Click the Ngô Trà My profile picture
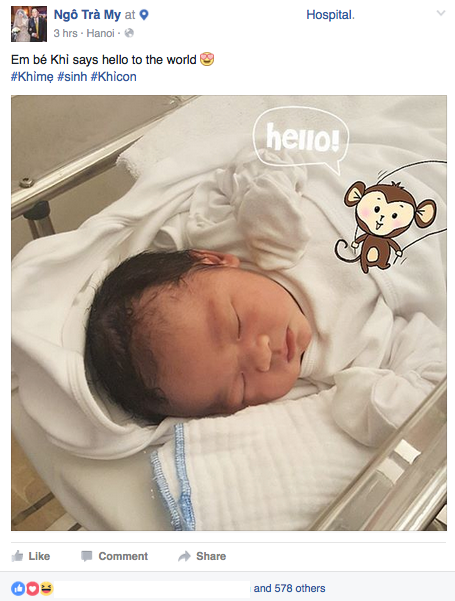Image resolution: width=455 pixels, height=601 pixels. [x=29, y=24]
